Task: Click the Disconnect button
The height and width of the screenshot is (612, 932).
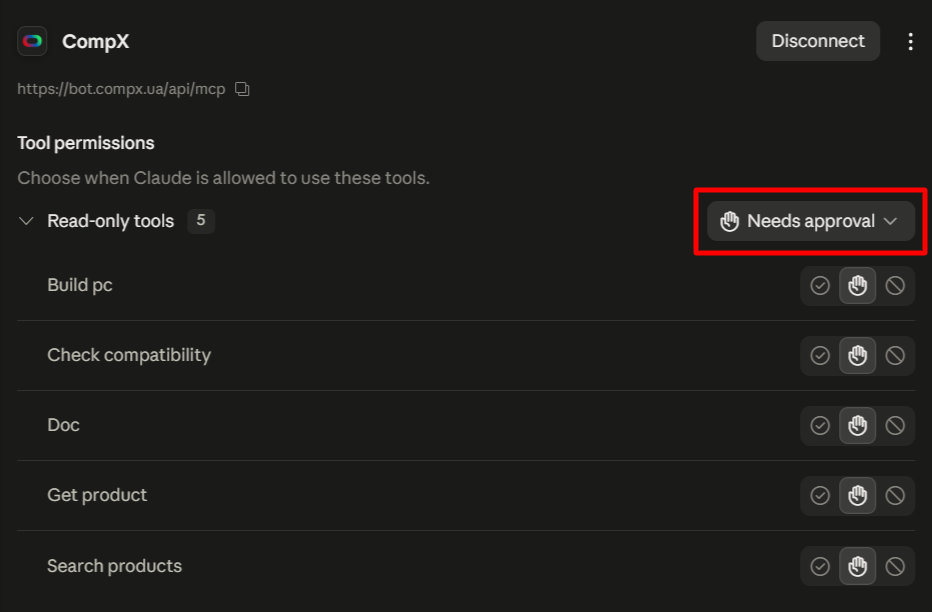Action: point(817,41)
